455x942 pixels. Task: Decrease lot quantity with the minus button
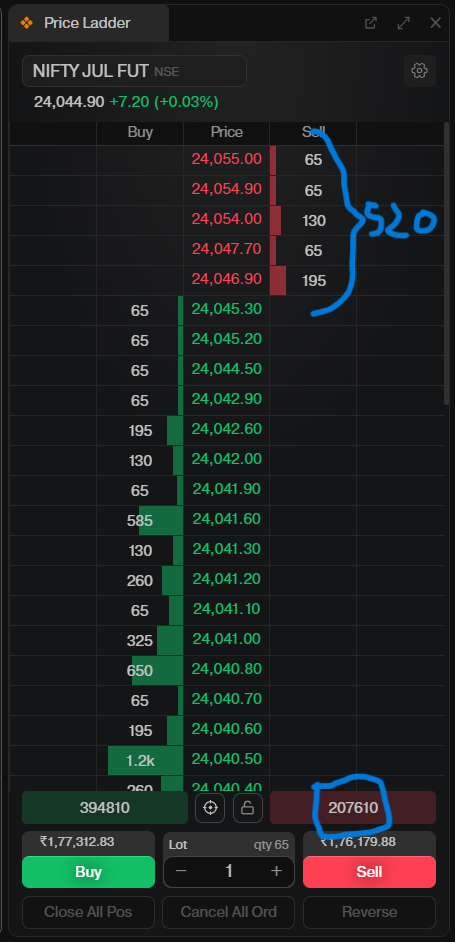(182, 871)
